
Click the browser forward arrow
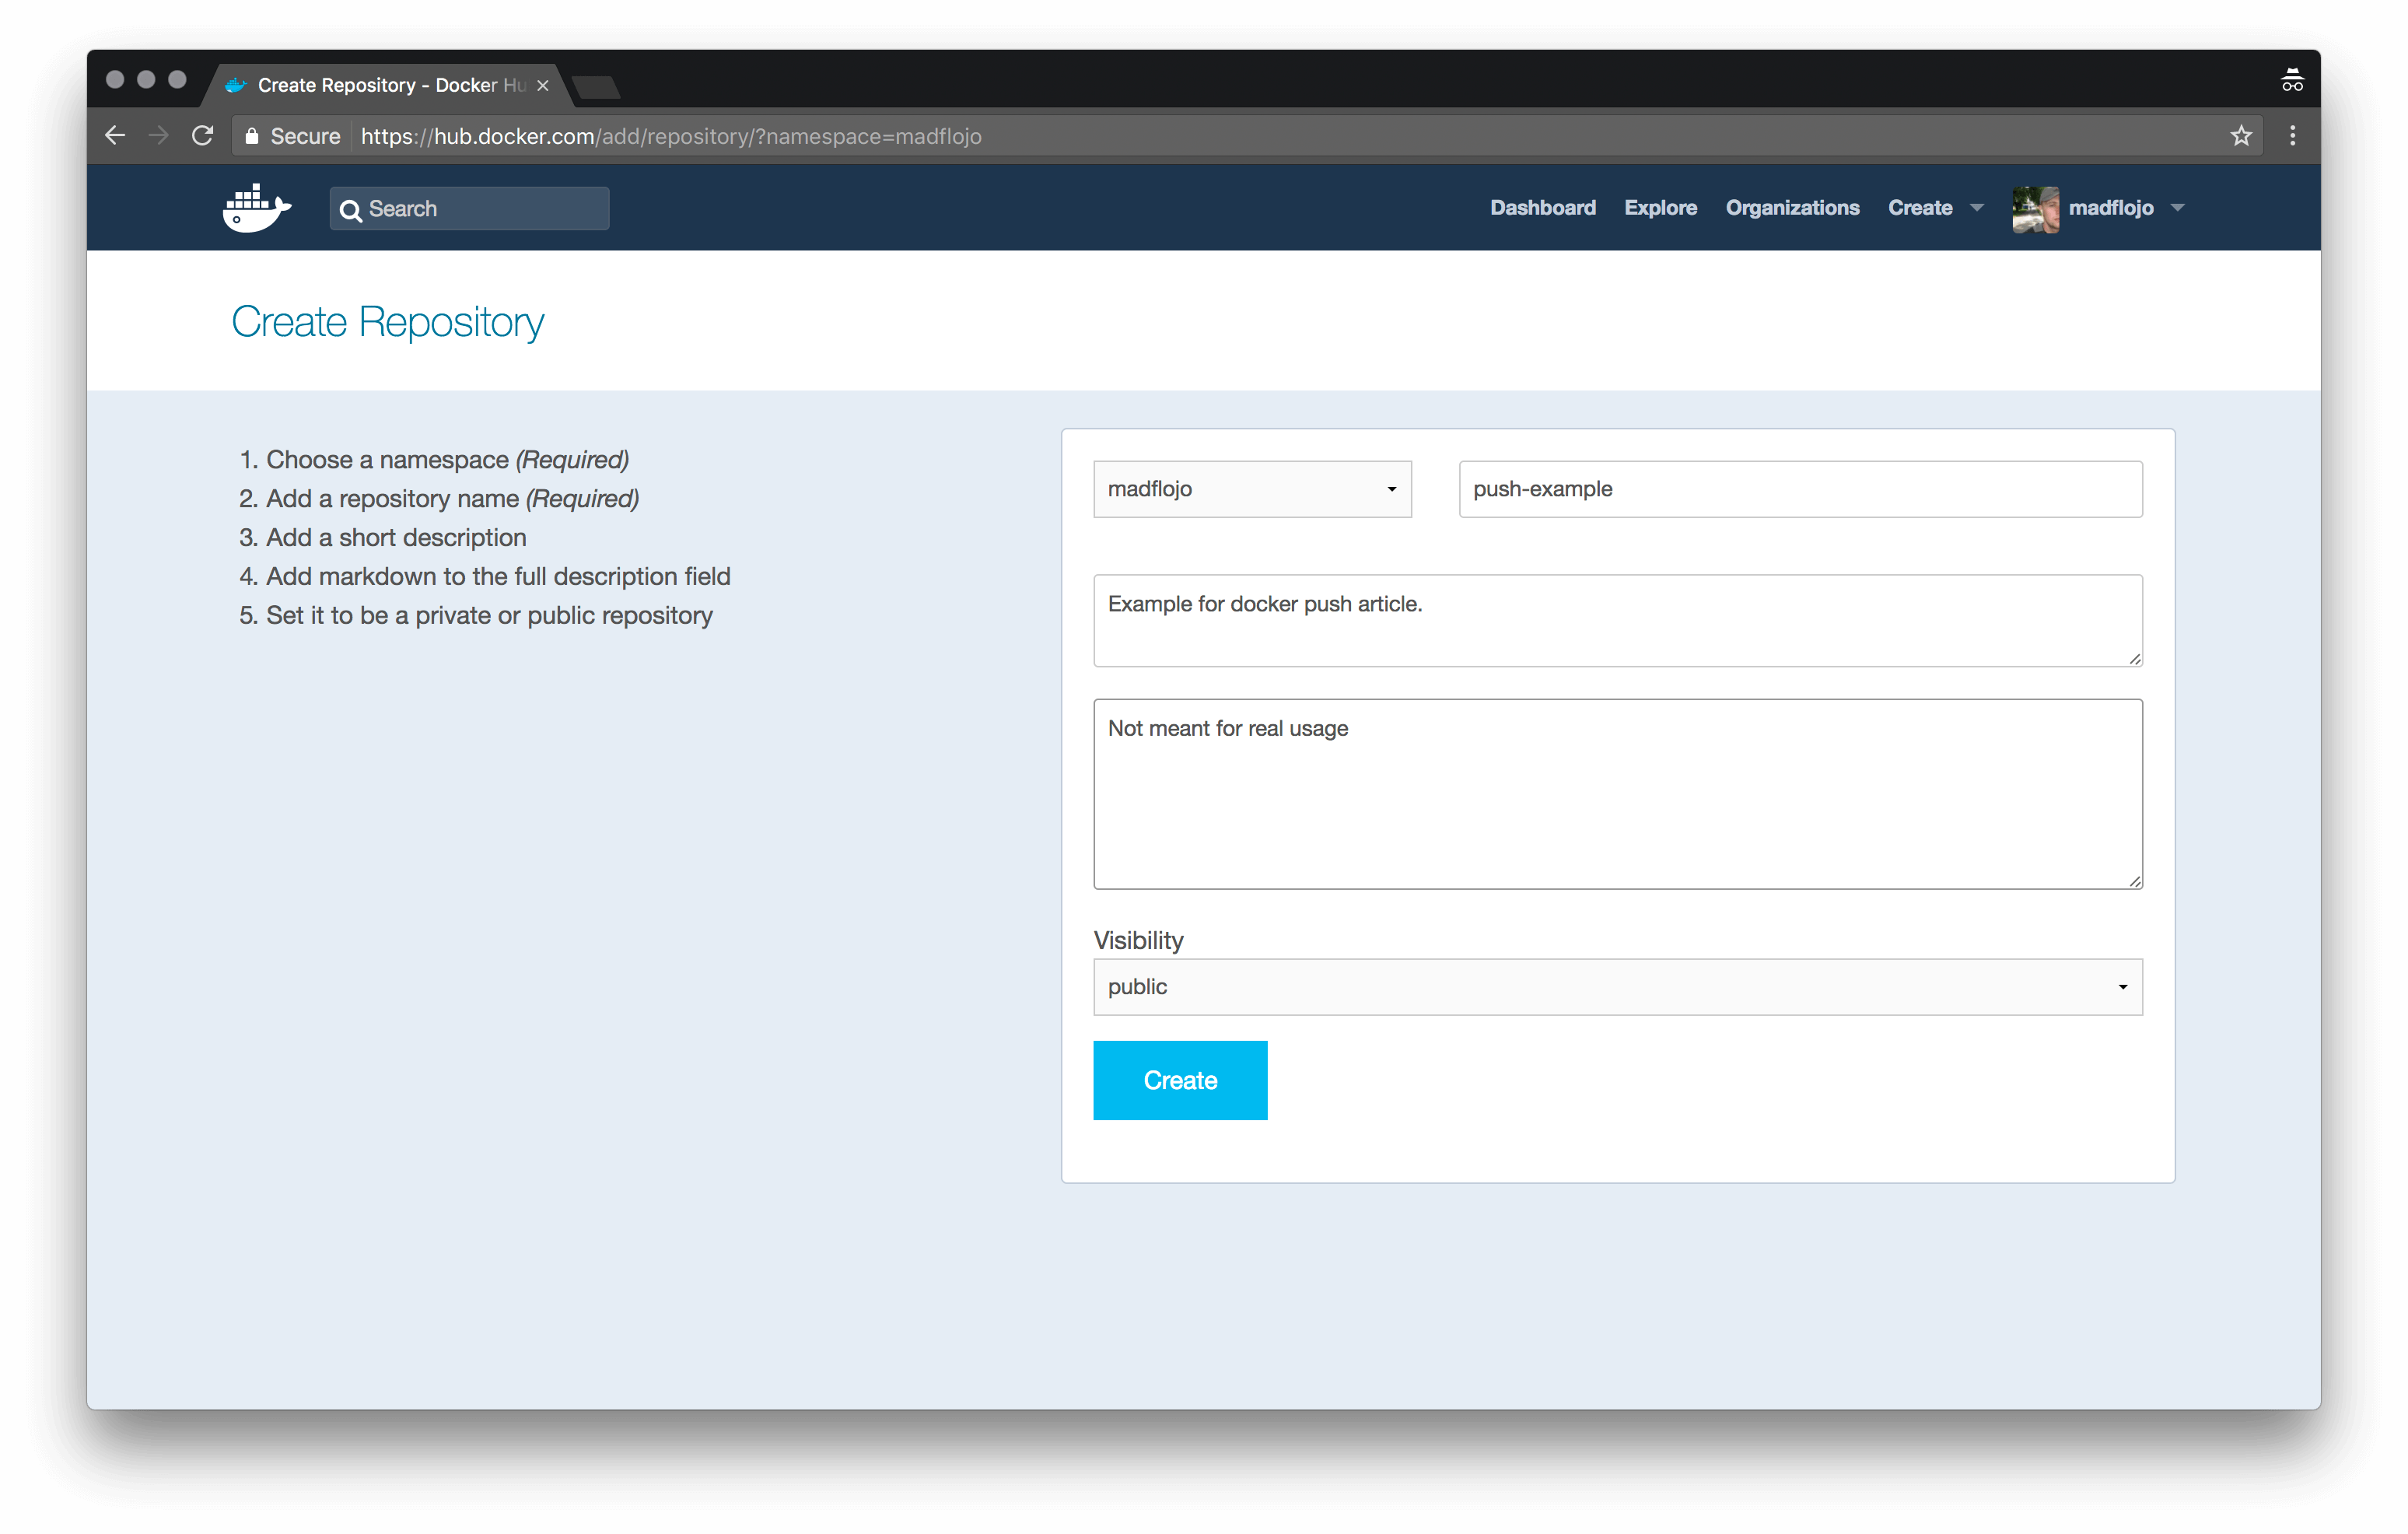pos(158,136)
